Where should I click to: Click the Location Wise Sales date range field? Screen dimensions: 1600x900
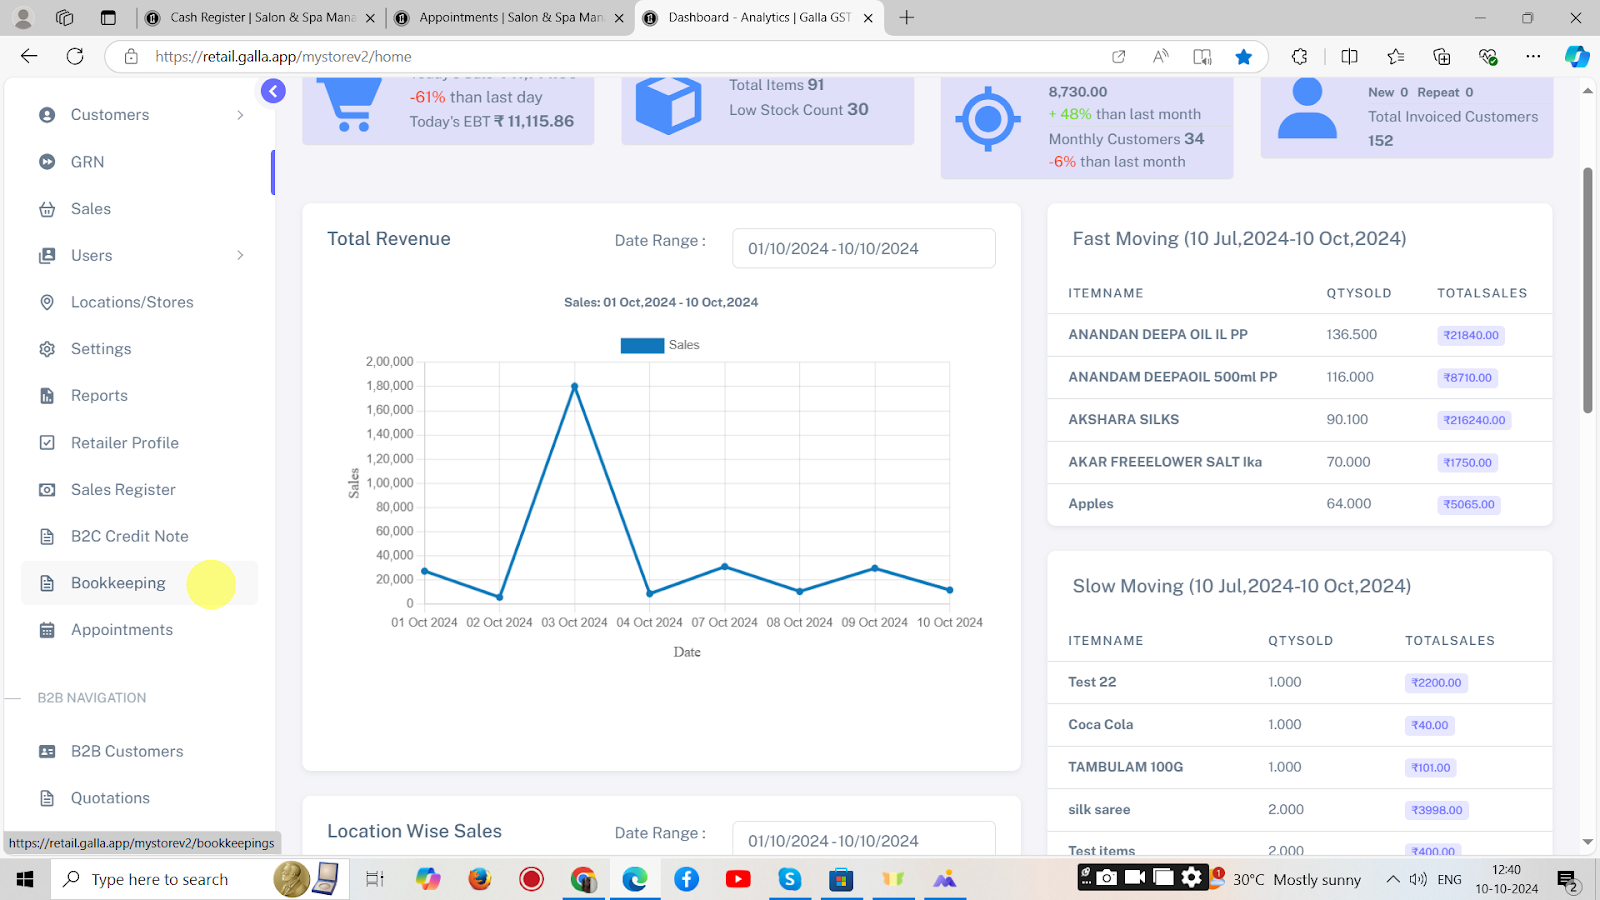(x=864, y=839)
